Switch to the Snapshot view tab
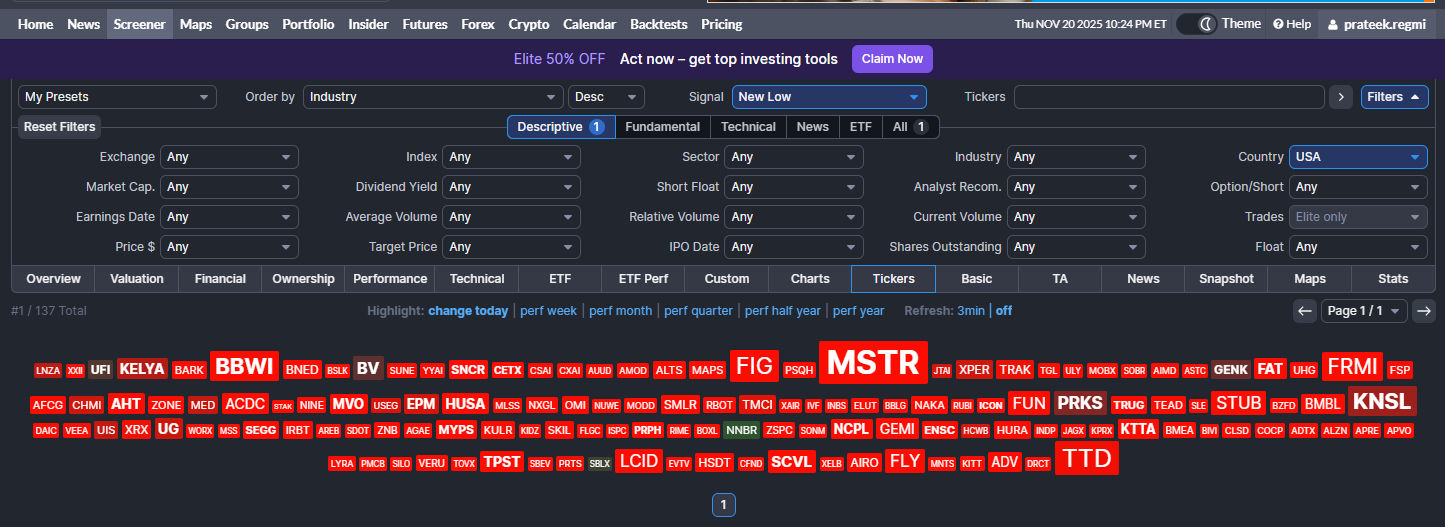This screenshot has height=527, width=1445. [x=1226, y=279]
